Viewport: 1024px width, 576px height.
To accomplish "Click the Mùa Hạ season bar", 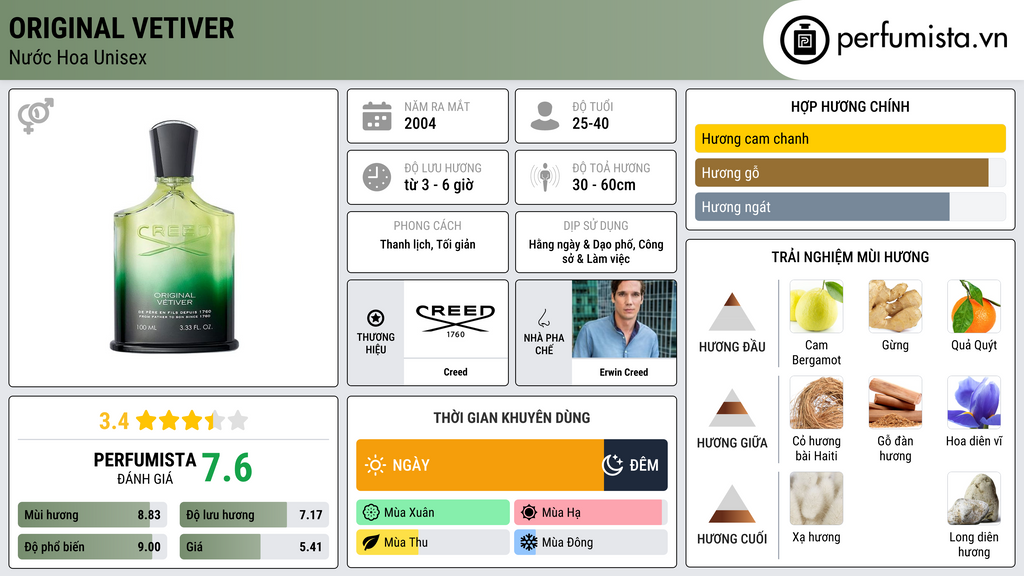I will (x=590, y=513).
